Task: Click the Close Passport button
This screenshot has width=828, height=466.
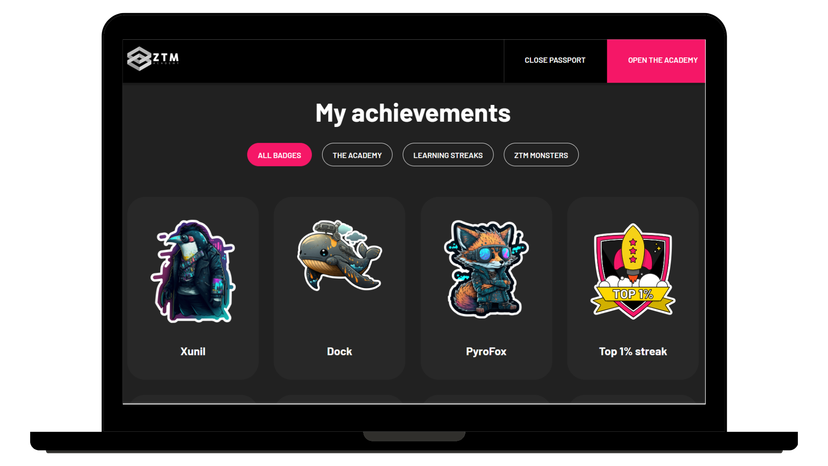Action: (555, 60)
